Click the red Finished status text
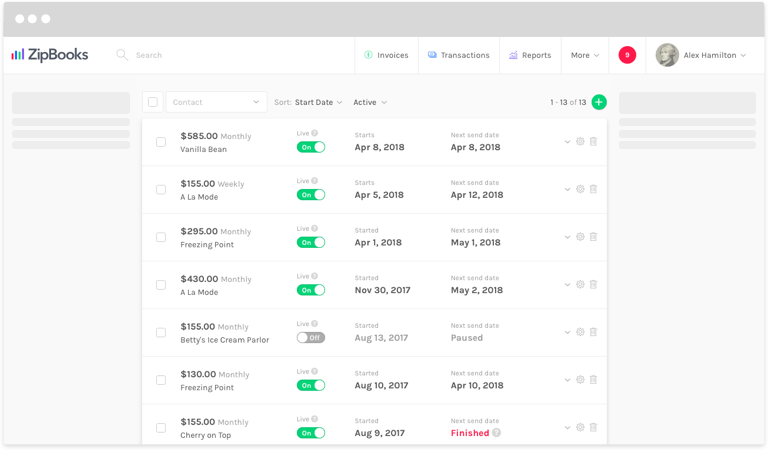The image size is (768, 450). 470,433
